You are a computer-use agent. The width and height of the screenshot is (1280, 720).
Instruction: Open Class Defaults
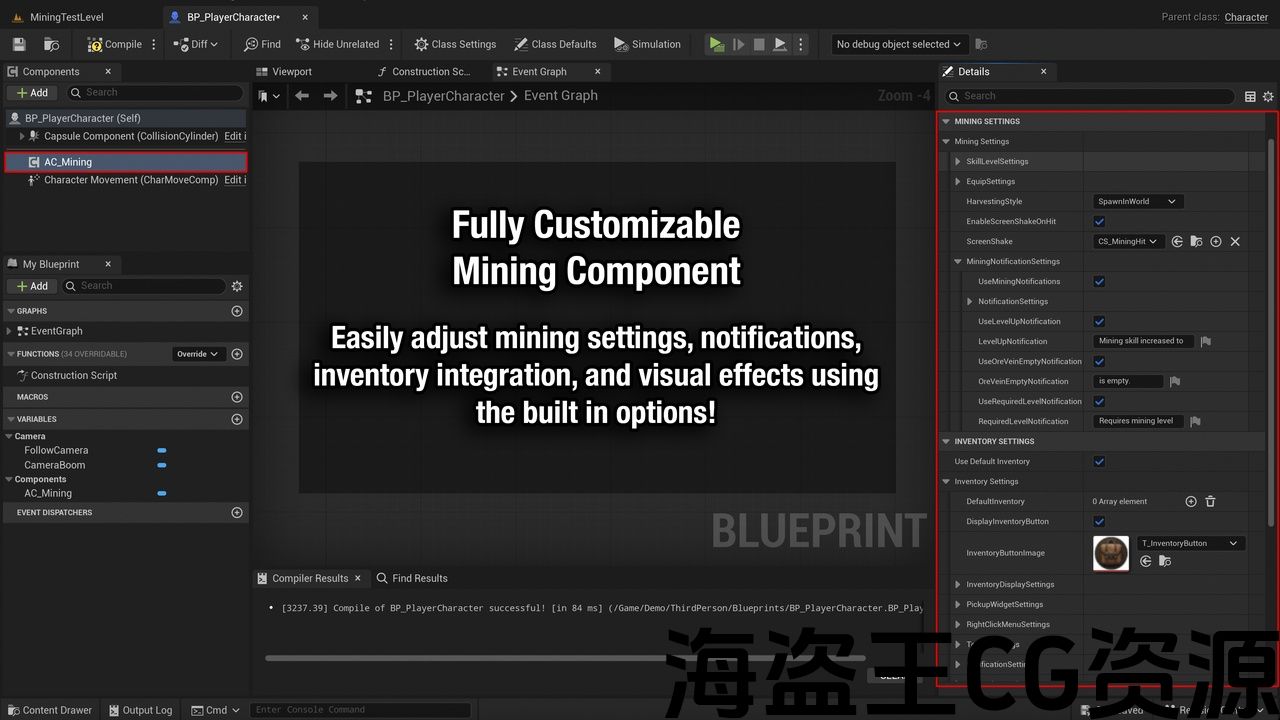[555, 44]
